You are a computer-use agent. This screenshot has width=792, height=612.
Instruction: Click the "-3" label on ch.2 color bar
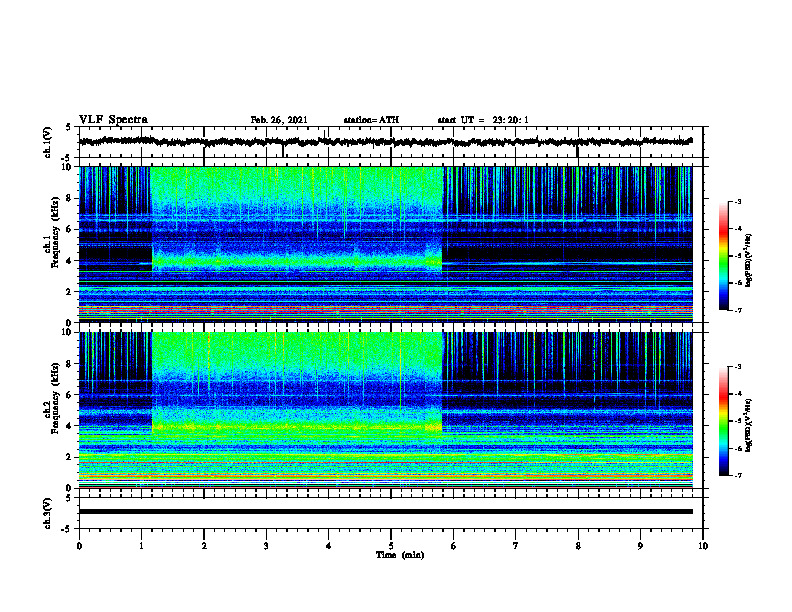click(738, 367)
